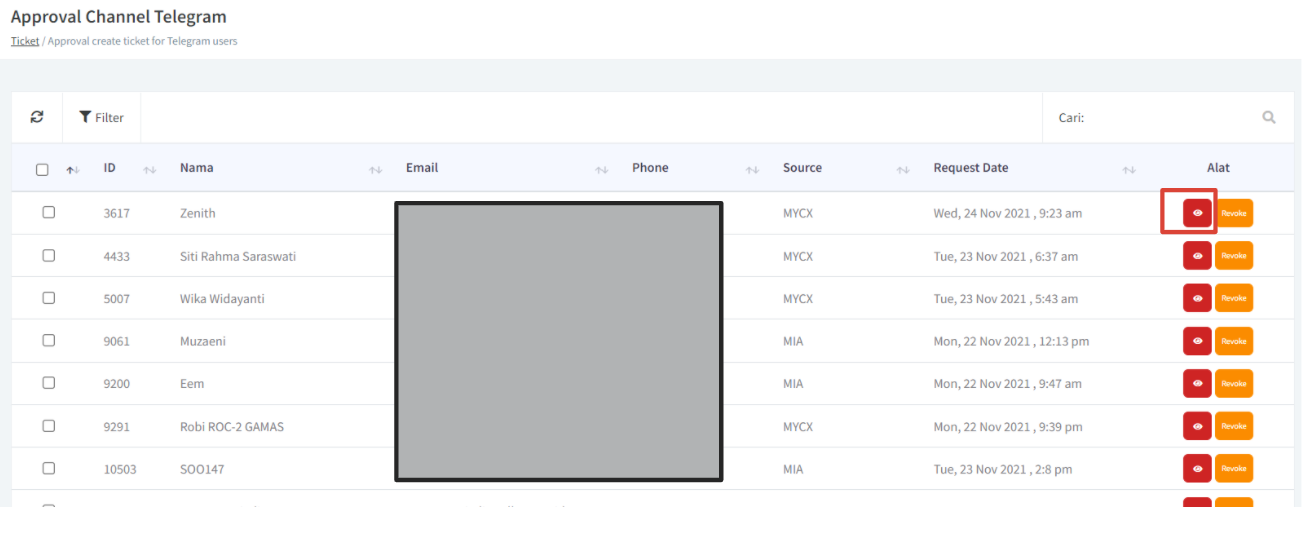Open view icon in Muzaeni row
The height and width of the screenshot is (559, 1308).
click(x=1196, y=341)
